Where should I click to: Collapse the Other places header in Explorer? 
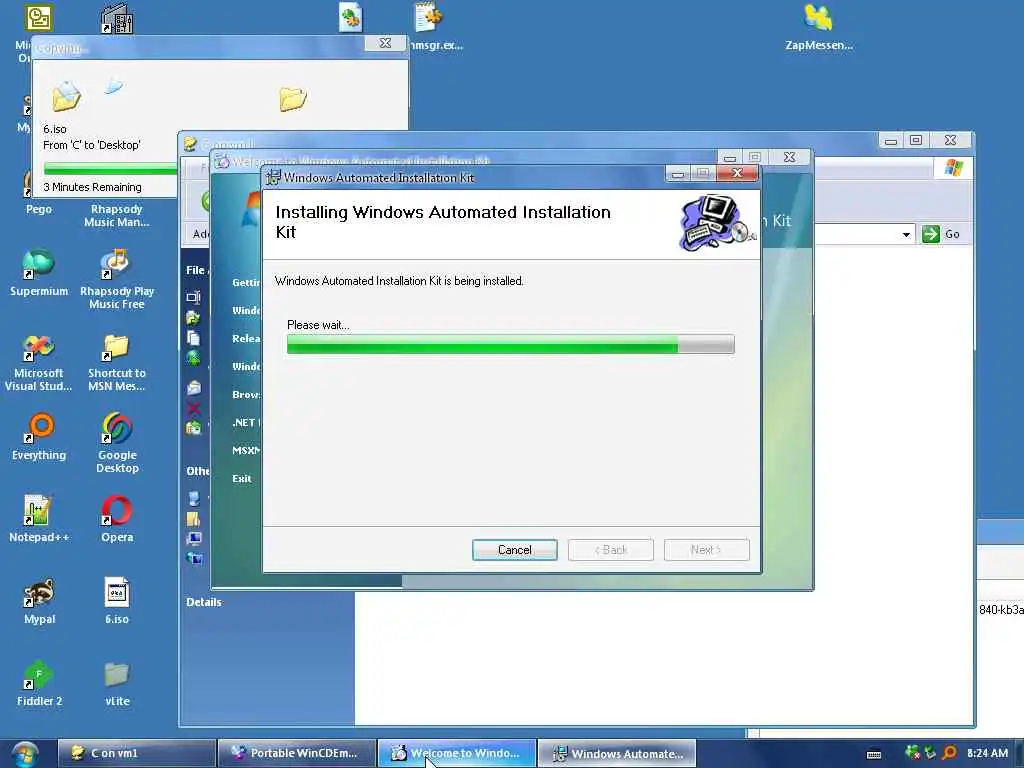[197, 471]
